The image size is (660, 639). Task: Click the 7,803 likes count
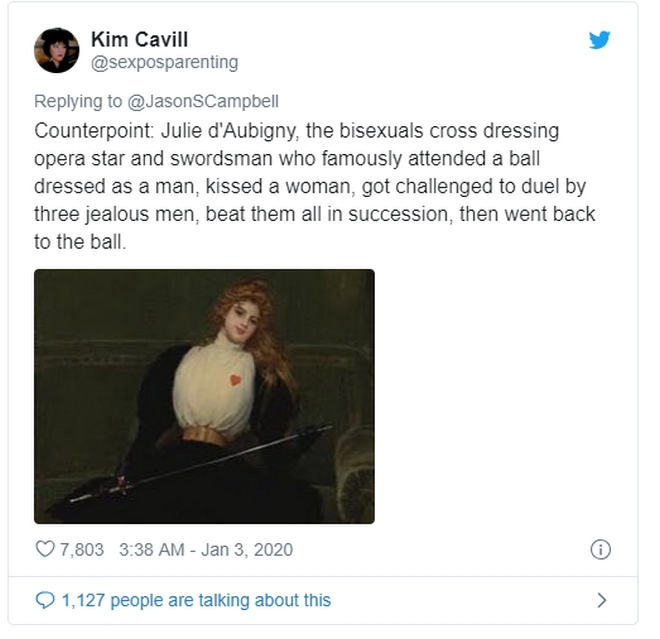point(82,550)
